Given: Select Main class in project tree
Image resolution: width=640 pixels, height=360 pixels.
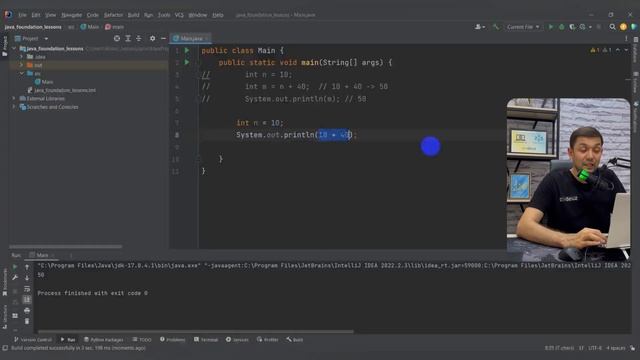Looking at the screenshot, I should pos(44,82).
